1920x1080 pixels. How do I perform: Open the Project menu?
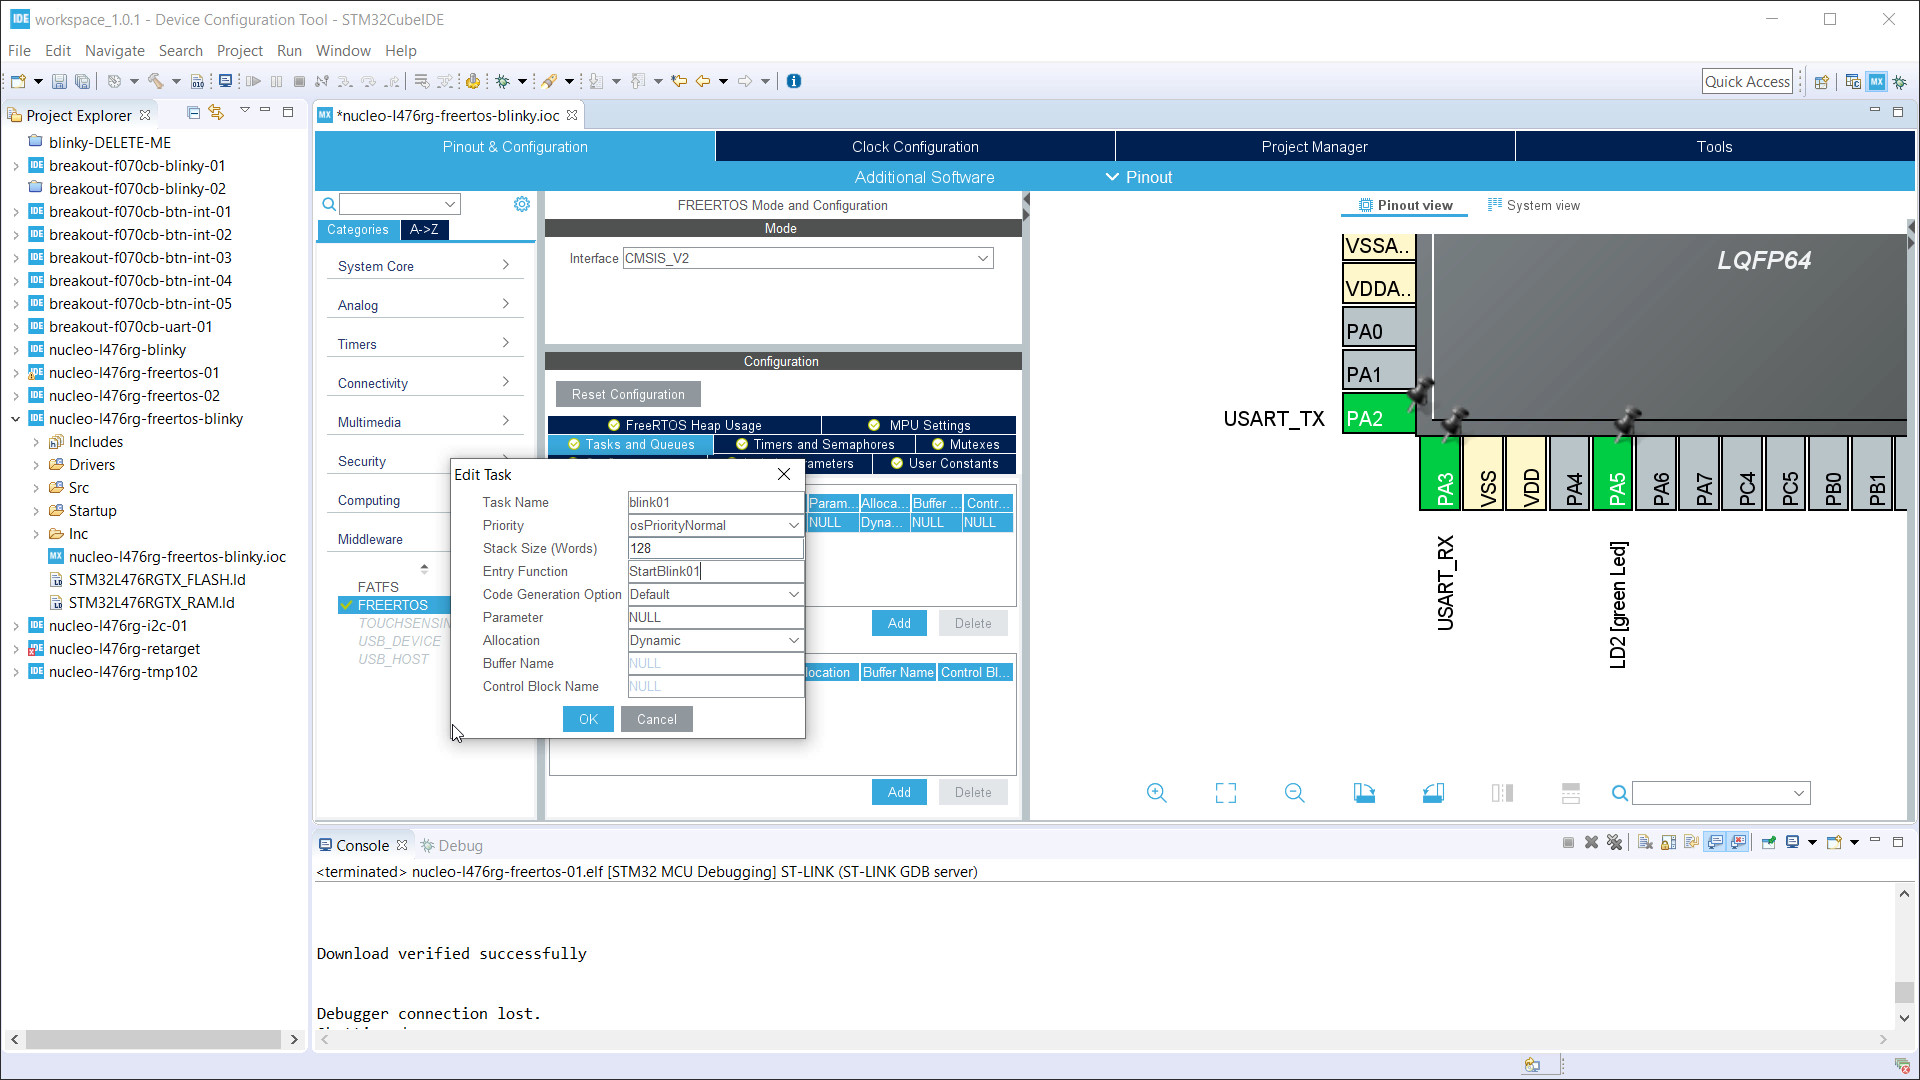point(239,50)
